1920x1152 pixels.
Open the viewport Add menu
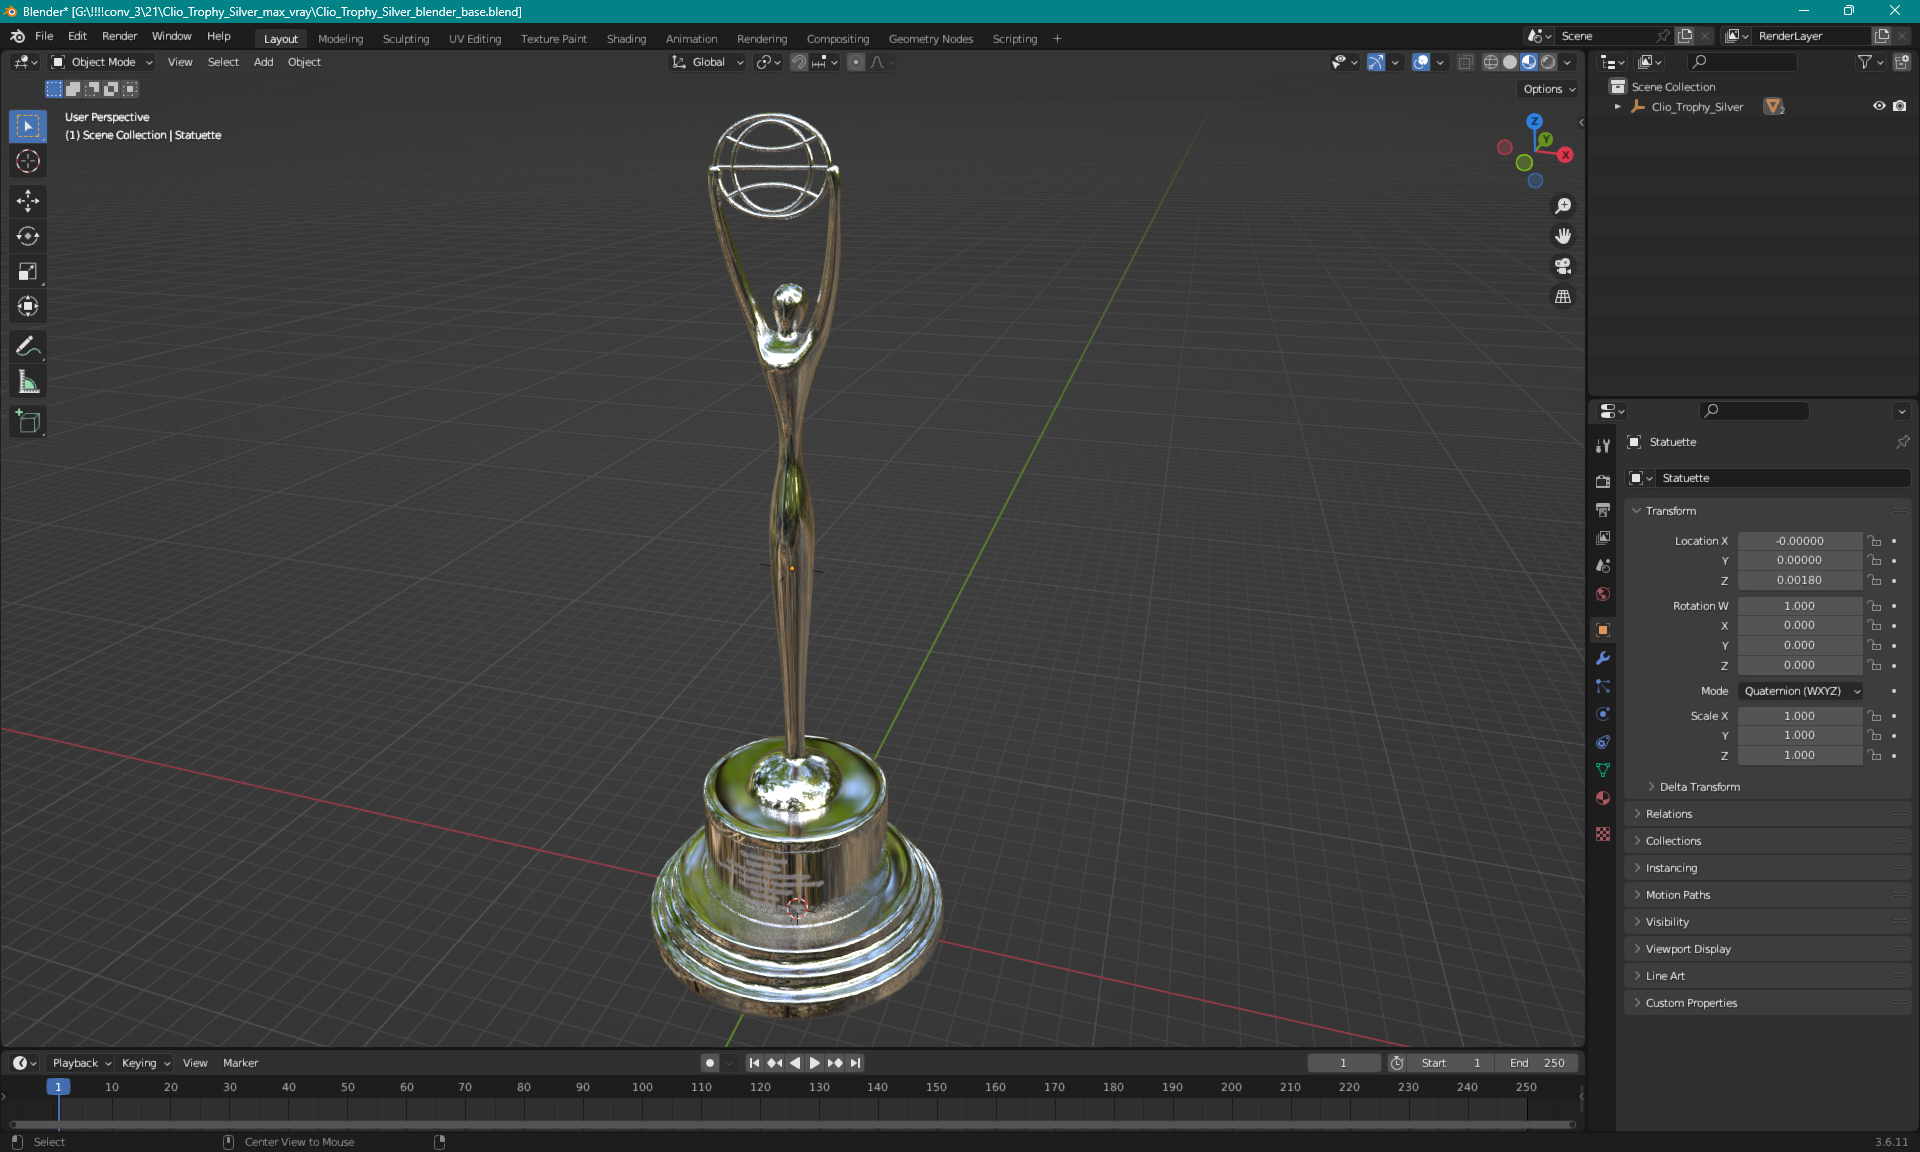click(263, 62)
